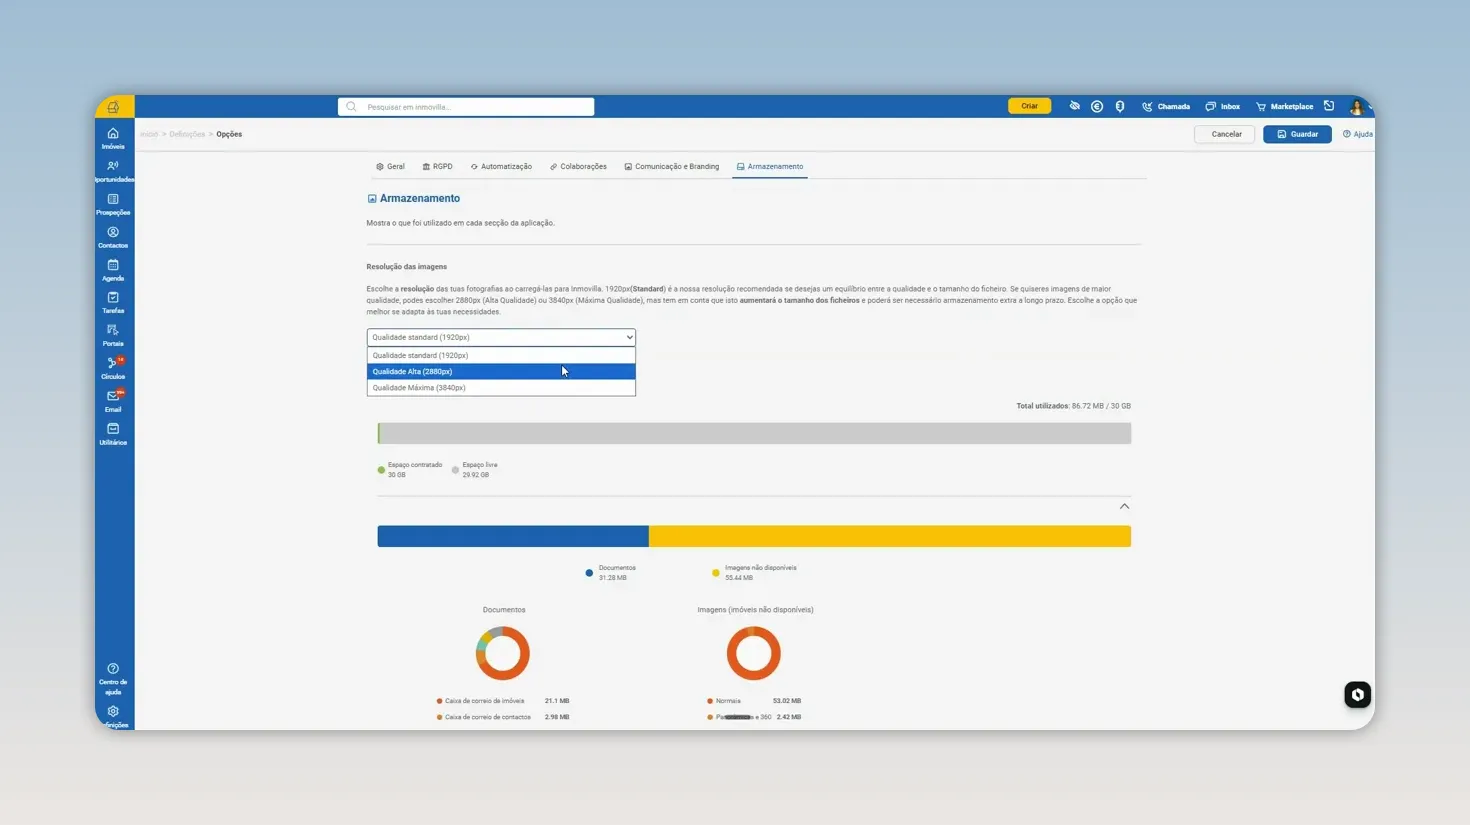Open the Comunicação e Branding tab

pyautogui.click(x=672, y=167)
